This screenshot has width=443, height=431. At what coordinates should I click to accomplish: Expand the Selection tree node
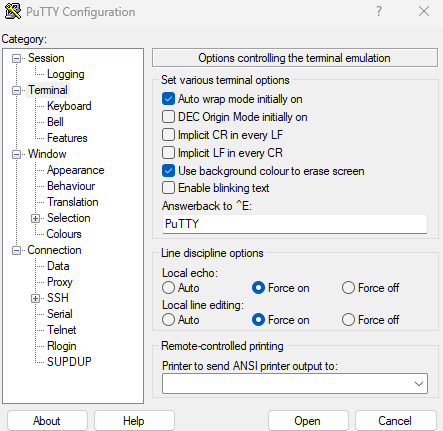click(x=35, y=219)
